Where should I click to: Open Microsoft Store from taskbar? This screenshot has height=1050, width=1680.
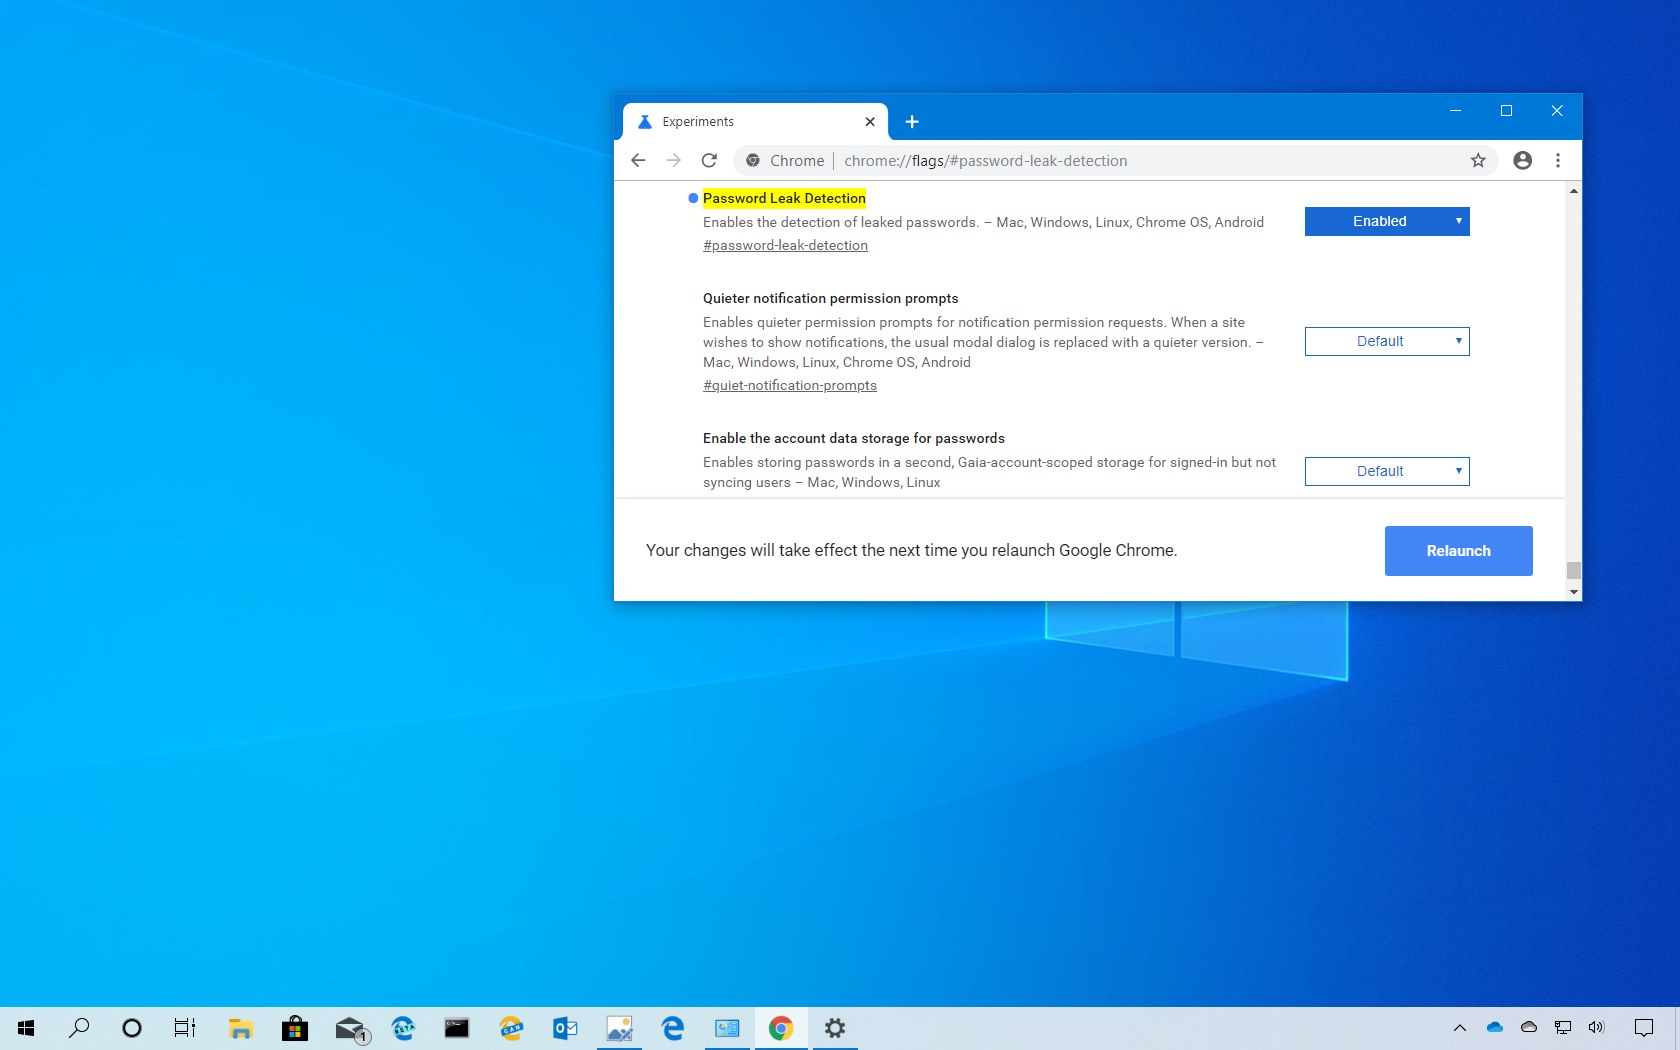[x=295, y=1028]
